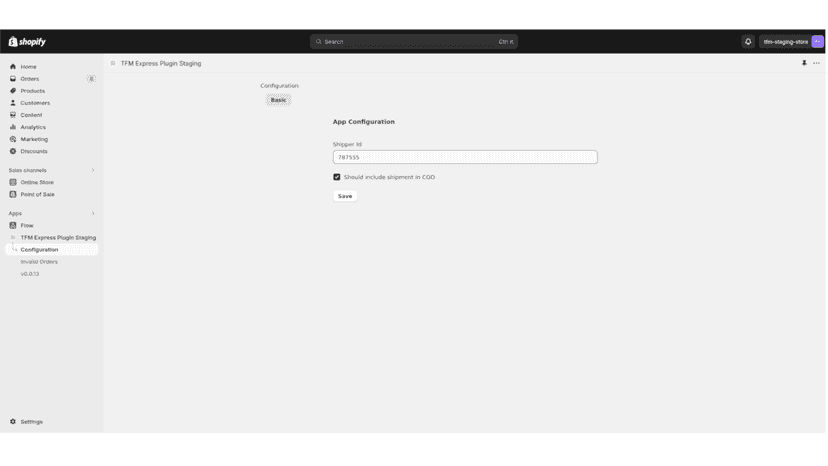Expand the Sales channels section
The height and width of the screenshot is (466, 828).
click(x=93, y=170)
